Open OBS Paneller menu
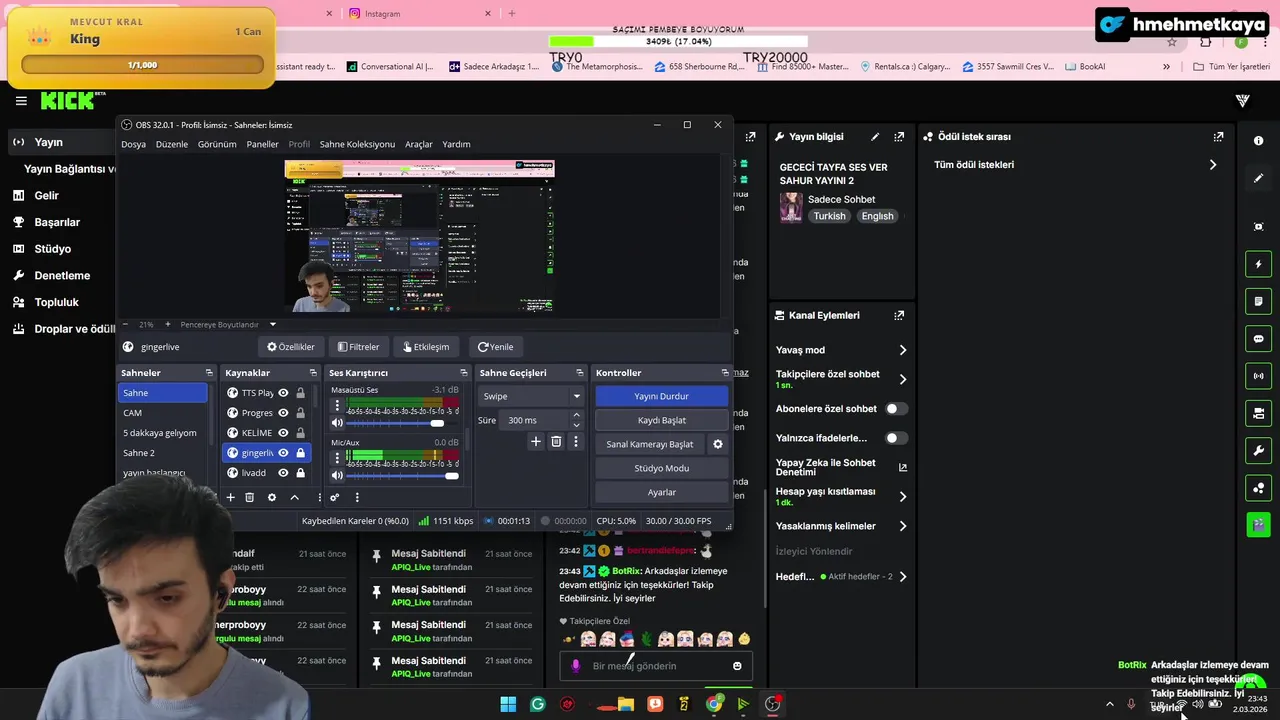Viewport: 1280px width, 720px height. (x=262, y=144)
